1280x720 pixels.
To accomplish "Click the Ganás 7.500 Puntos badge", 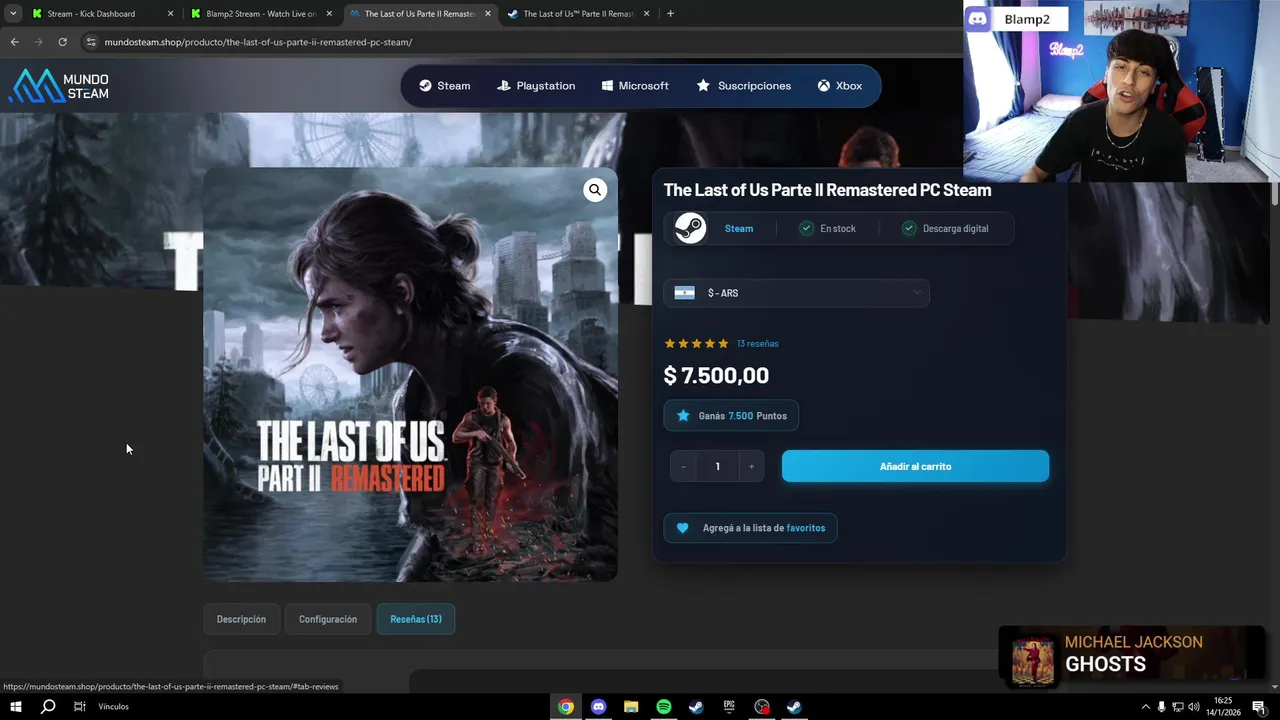I will tap(731, 416).
